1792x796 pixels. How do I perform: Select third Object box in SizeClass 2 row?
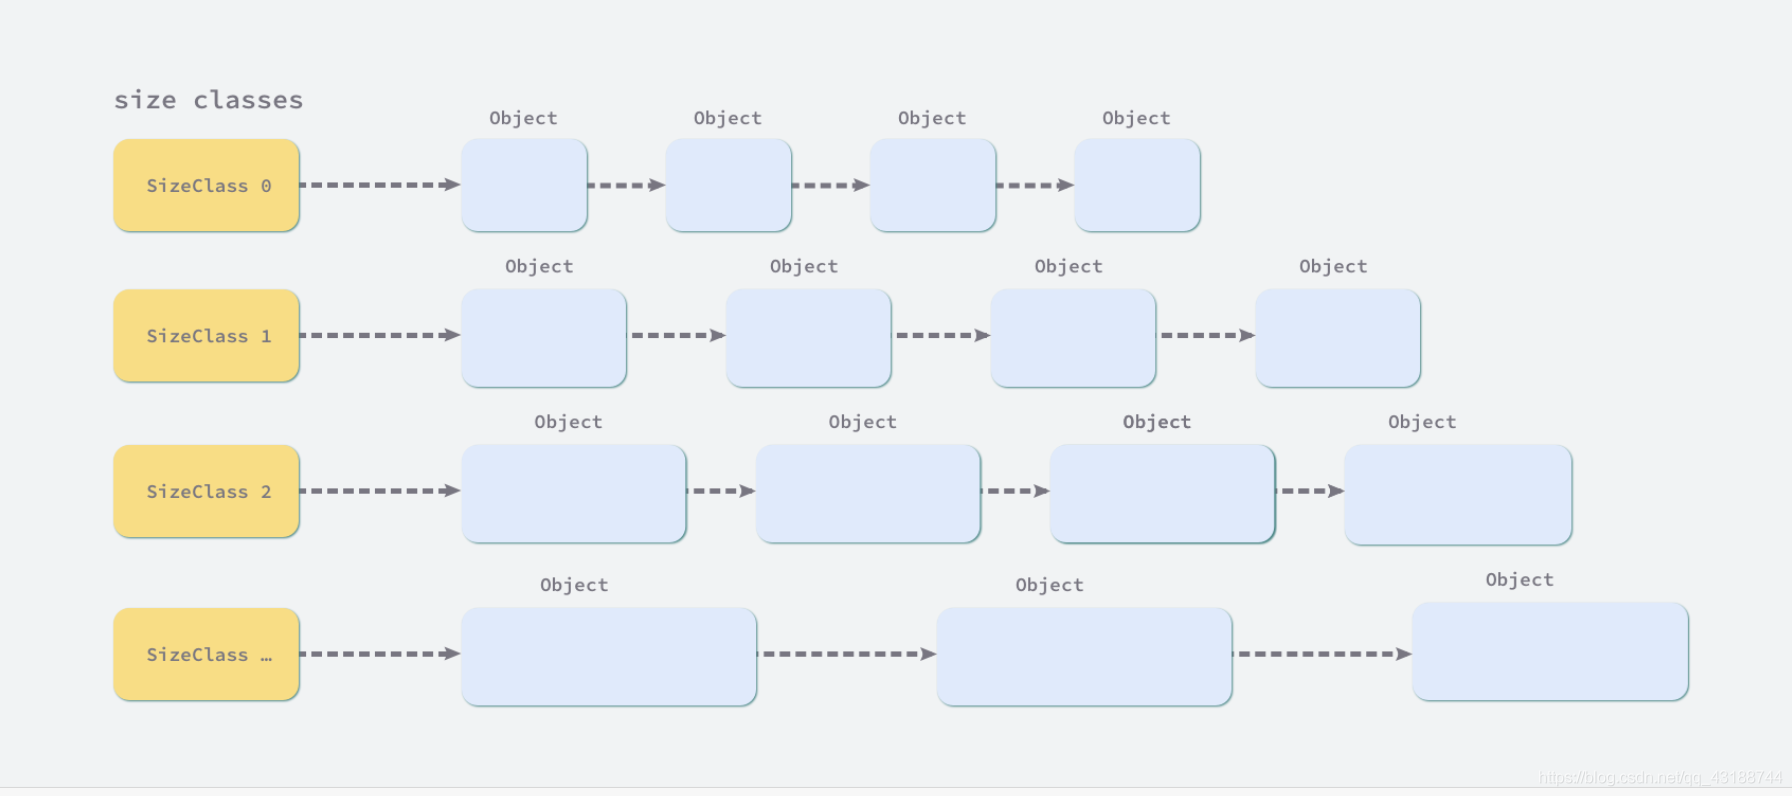[1163, 495]
